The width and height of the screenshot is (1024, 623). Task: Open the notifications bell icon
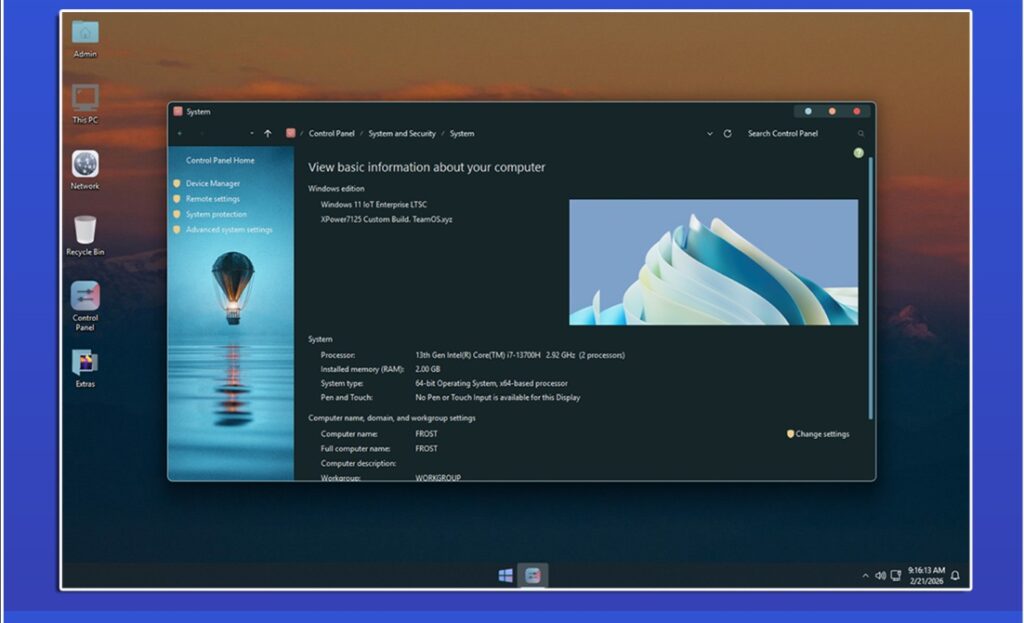pyautogui.click(x=955, y=576)
